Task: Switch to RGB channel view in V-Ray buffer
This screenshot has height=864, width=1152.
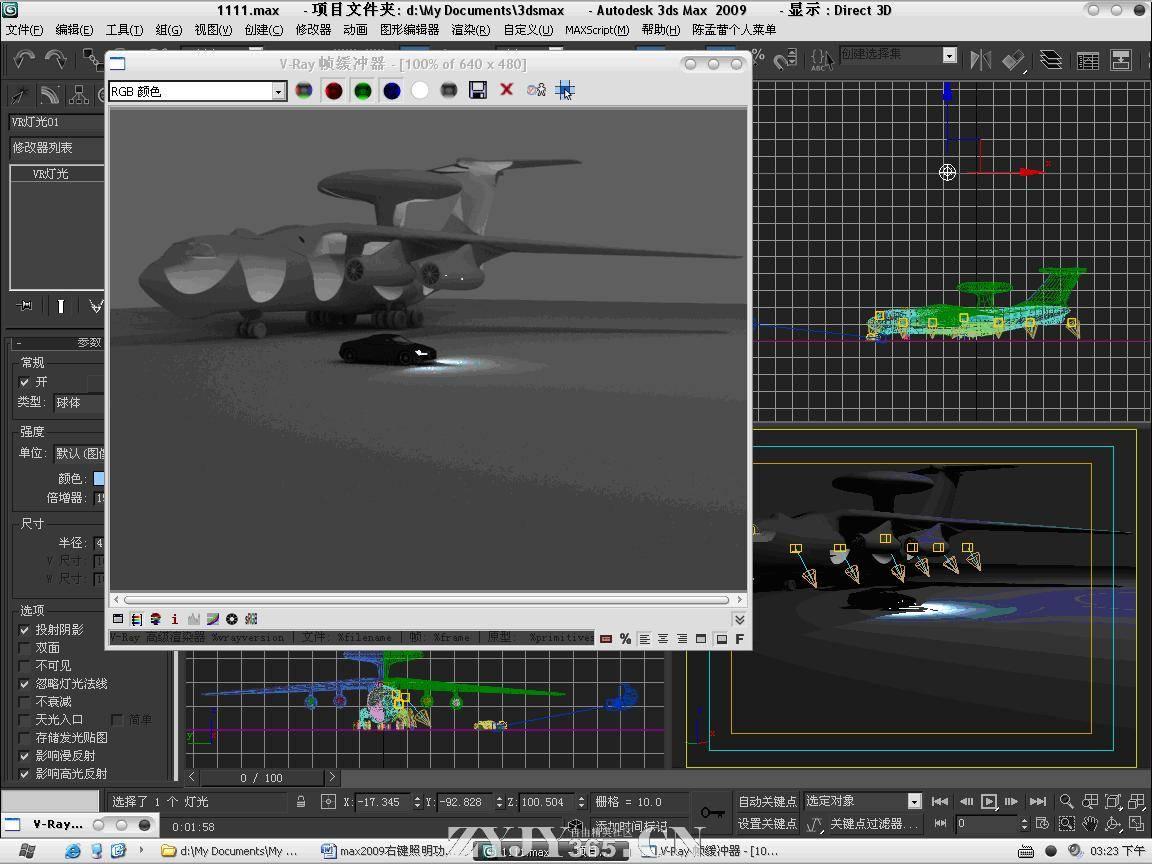Action: click(x=303, y=90)
